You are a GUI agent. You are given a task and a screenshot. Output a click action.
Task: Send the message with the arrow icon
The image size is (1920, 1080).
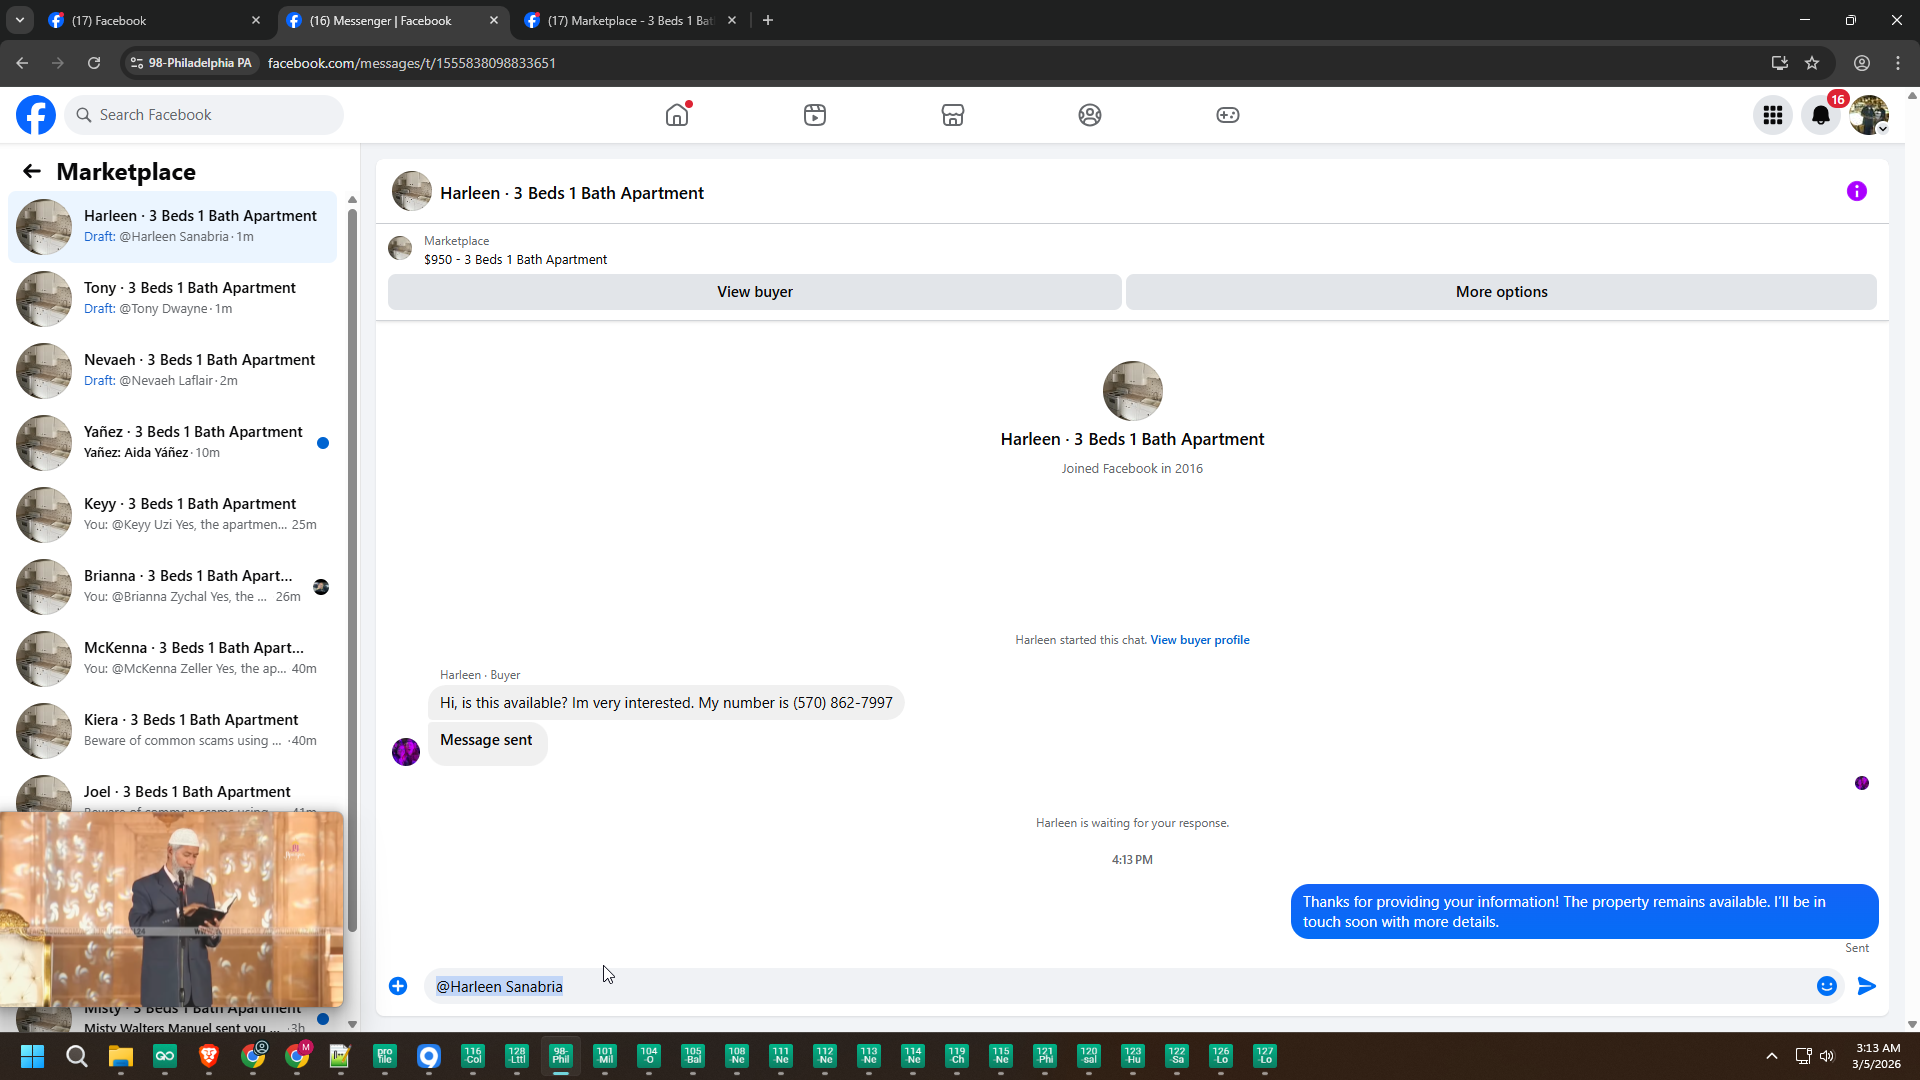tap(1867, 986)
